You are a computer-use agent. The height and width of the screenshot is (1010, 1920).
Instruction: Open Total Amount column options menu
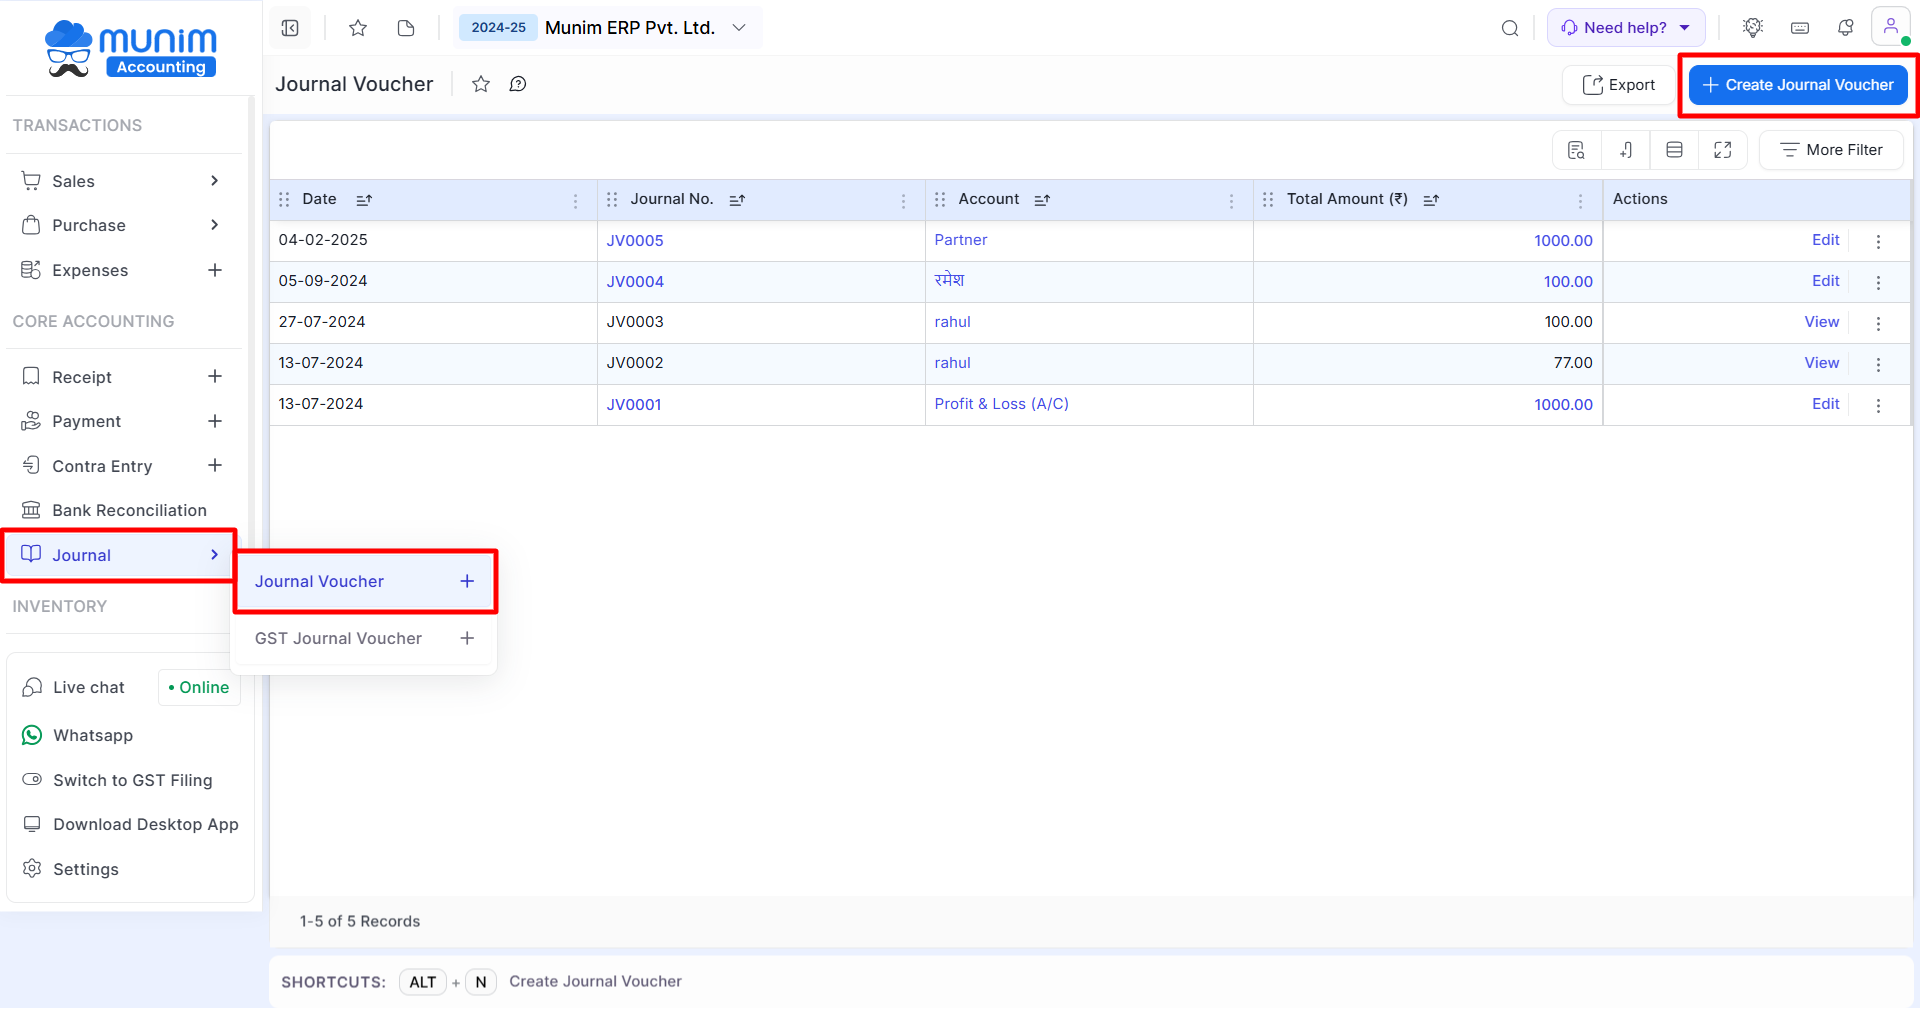click(1580, 201)
